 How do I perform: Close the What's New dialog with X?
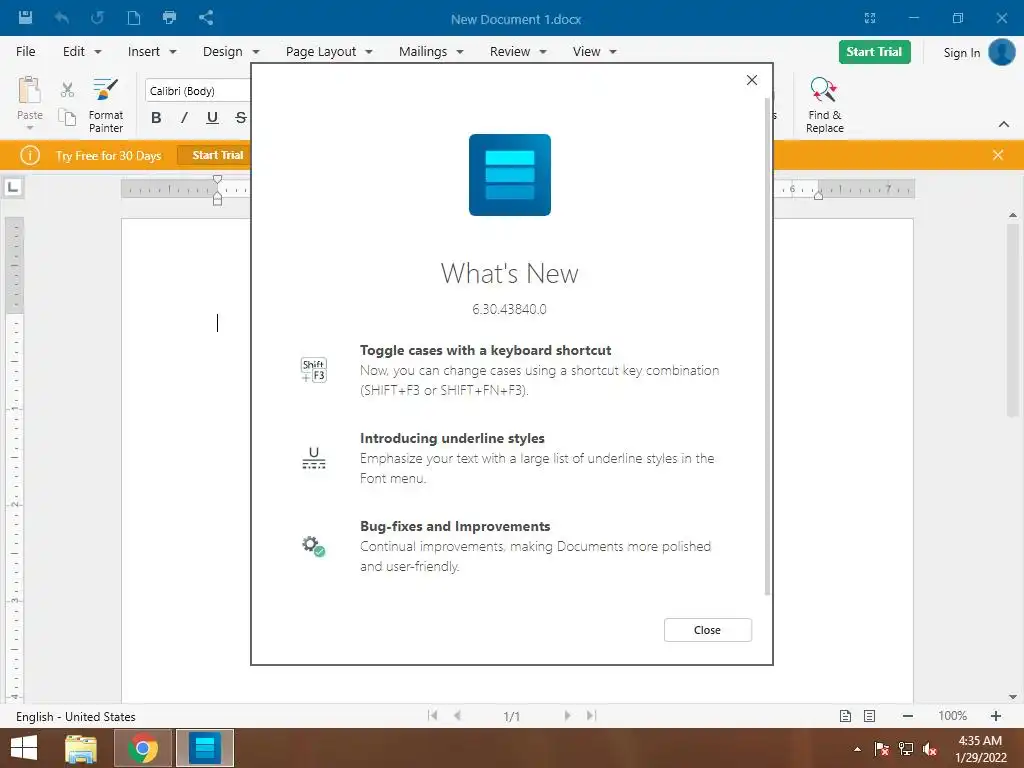tap(752, 80)
